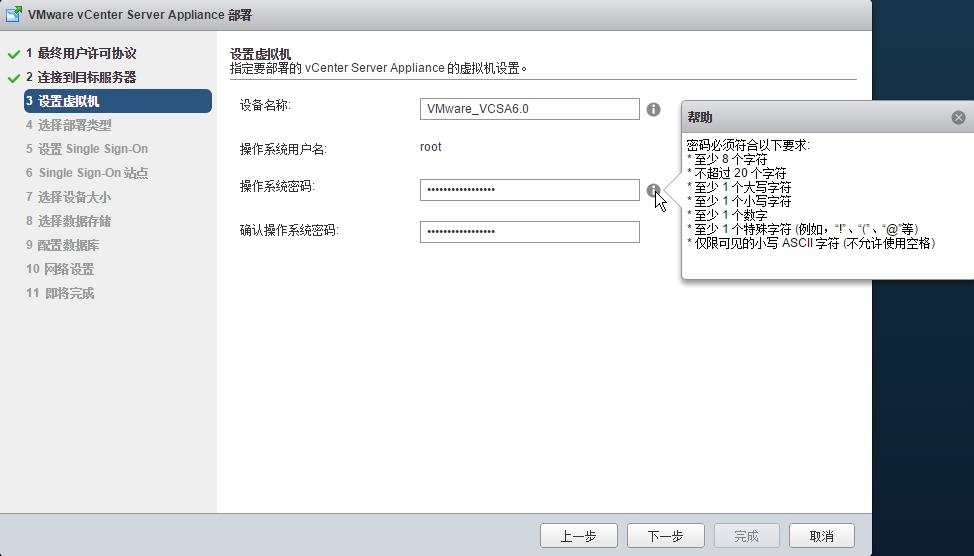Screen dimensions: 974x556
Task: Focus the 设备名称 input field
Action: coord(530,109)
